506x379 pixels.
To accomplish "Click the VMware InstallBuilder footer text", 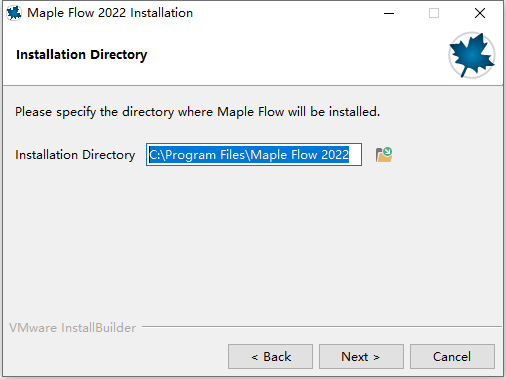I will [72, 328].
